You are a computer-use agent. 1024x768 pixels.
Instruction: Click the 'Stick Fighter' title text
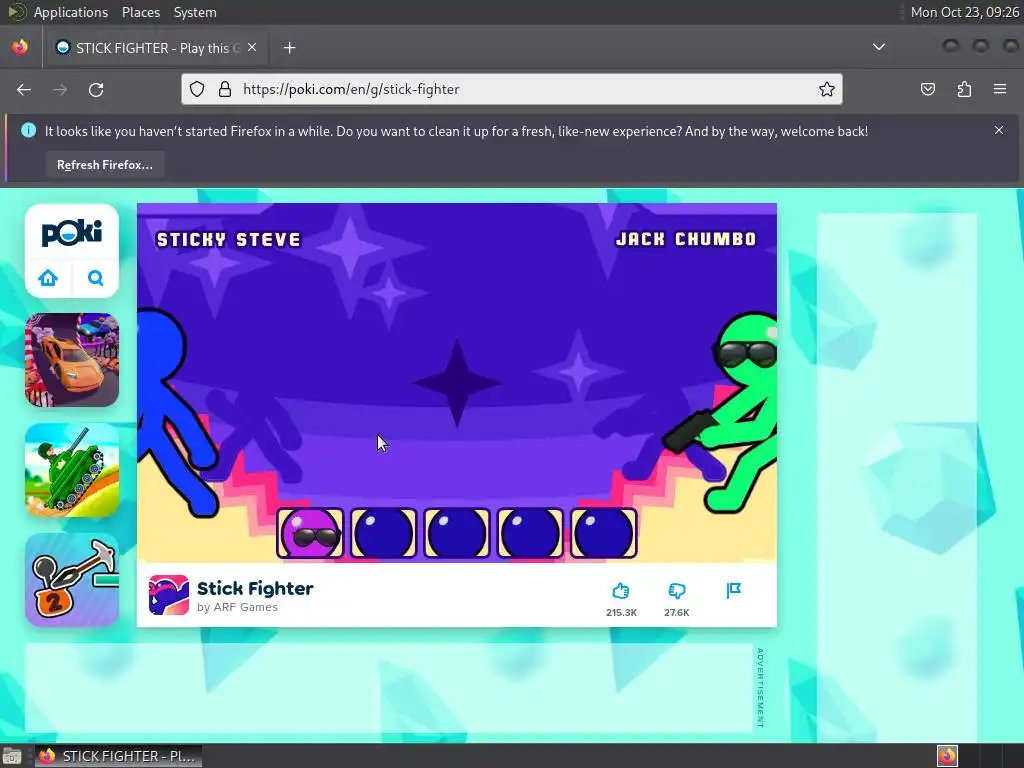(x=255, y=588)
